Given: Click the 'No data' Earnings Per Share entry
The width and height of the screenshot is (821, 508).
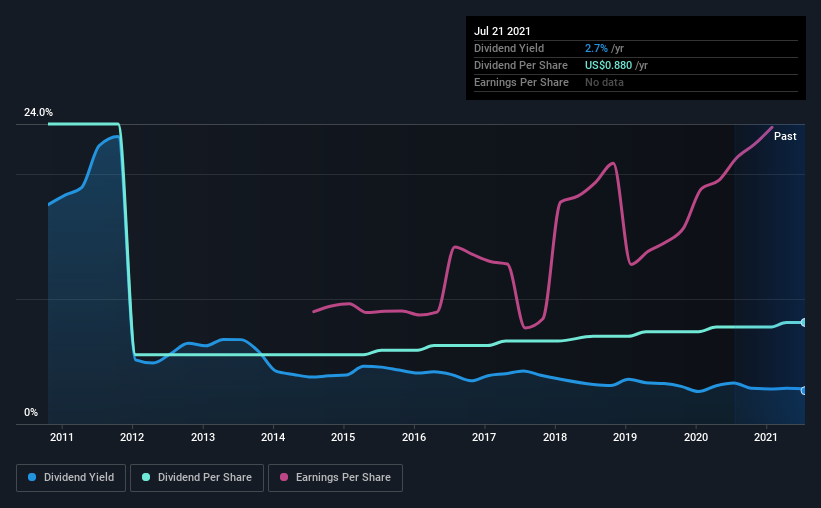Looking at the screenshot, I should (x=604, y=82).
